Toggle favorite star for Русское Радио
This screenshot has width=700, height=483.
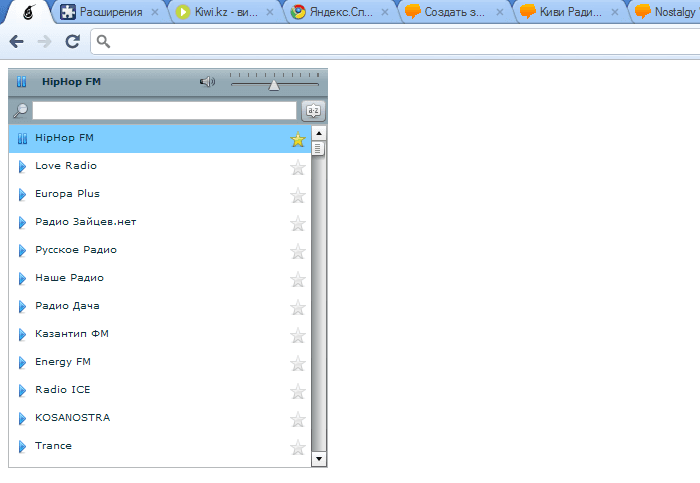[297, 252]
